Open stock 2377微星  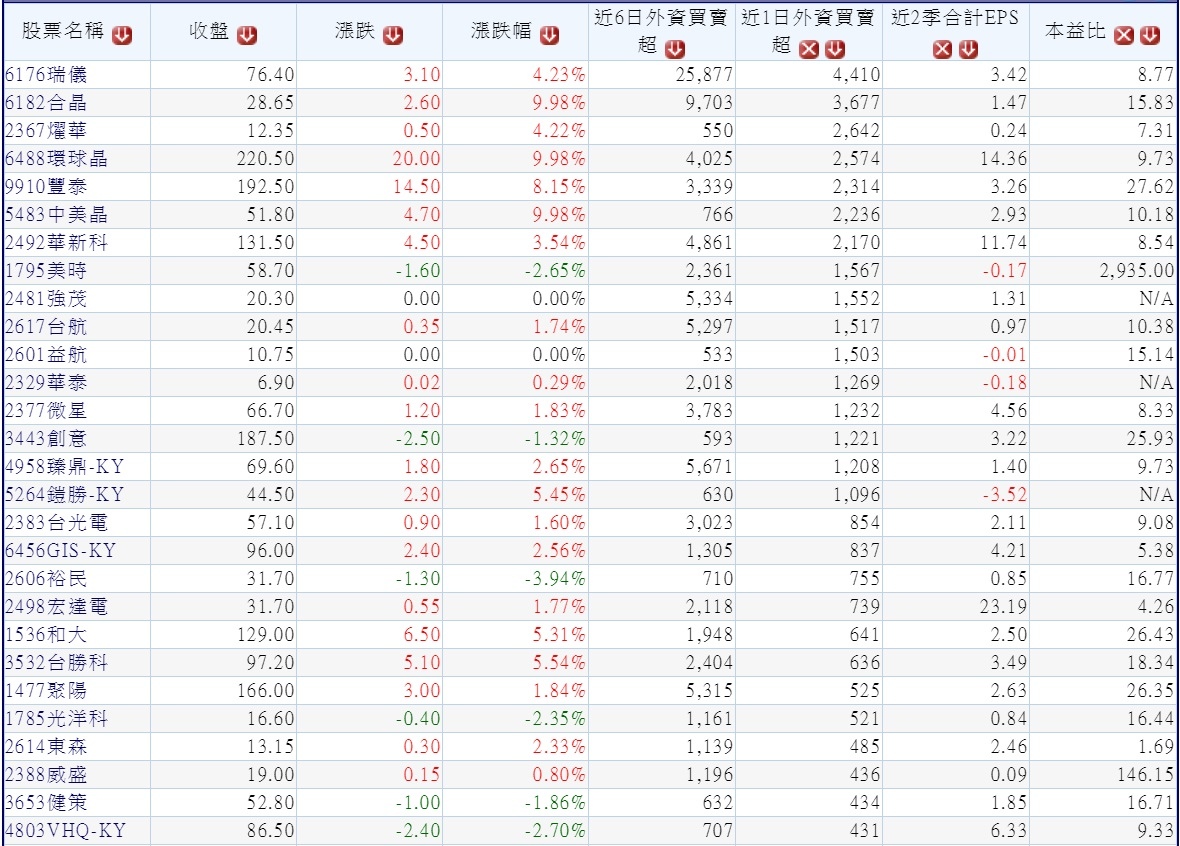pos(46,410)
